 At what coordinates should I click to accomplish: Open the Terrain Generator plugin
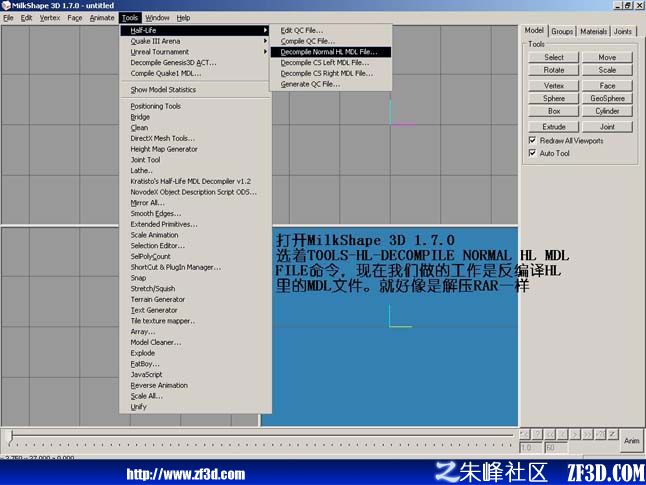point(194,299)
